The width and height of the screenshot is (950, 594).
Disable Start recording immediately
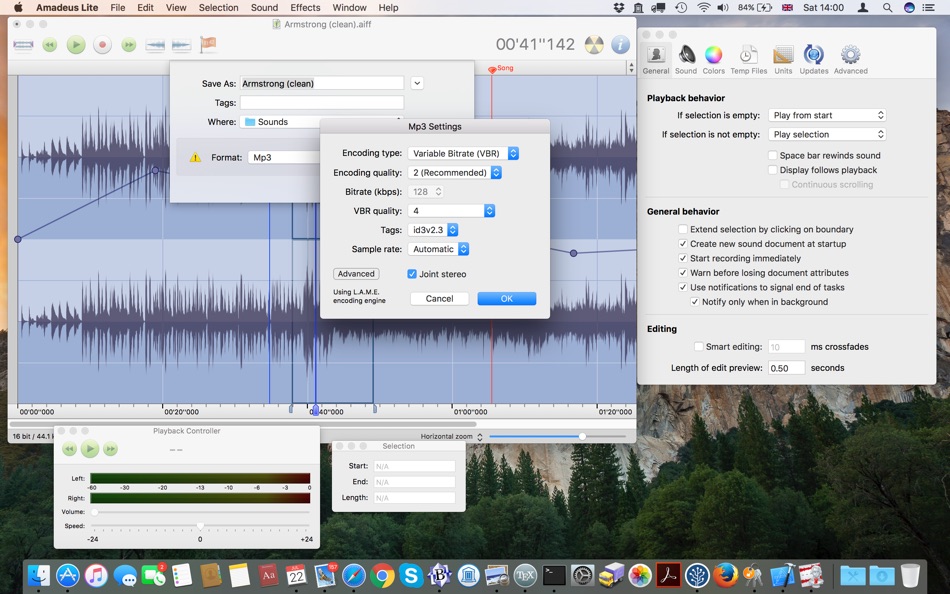pyautogui.click(x=684, y=257)
